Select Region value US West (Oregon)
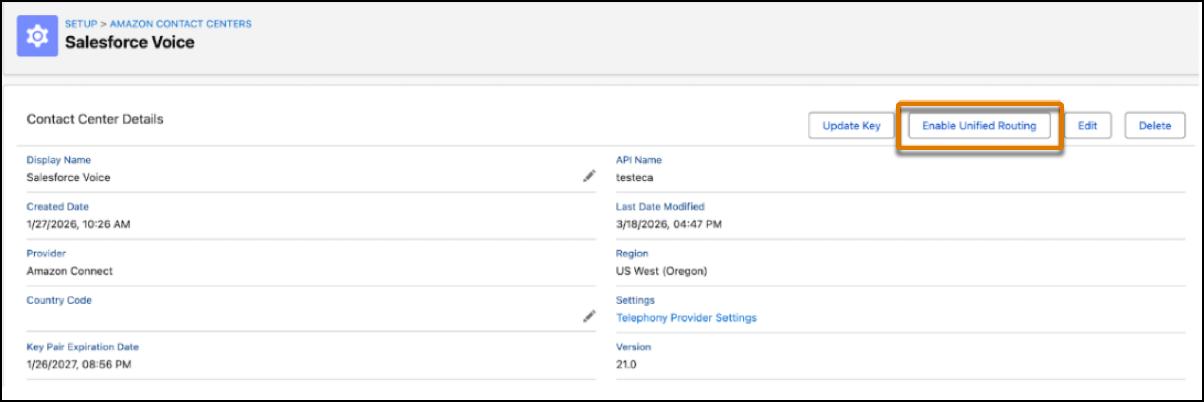Screen dimensions: 1204x402 [661, 271]
